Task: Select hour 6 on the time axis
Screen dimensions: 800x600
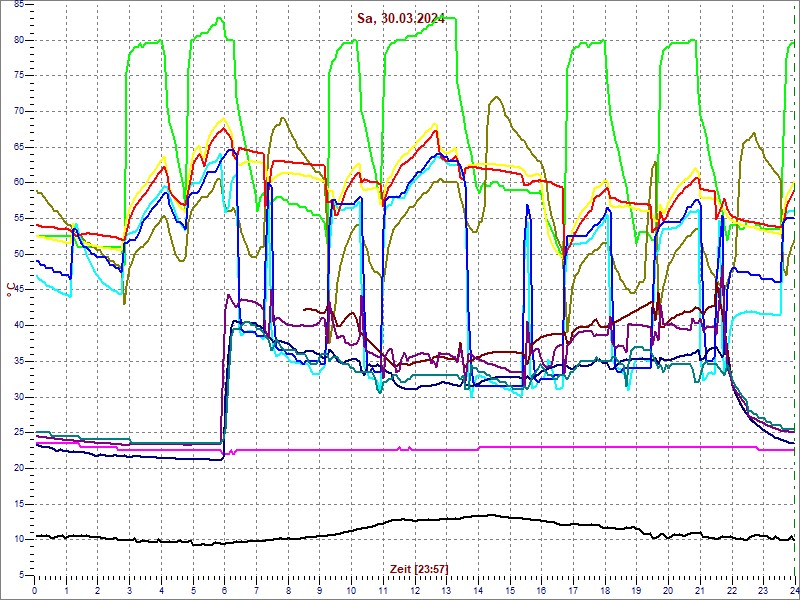Action: (x=224, y=589)
